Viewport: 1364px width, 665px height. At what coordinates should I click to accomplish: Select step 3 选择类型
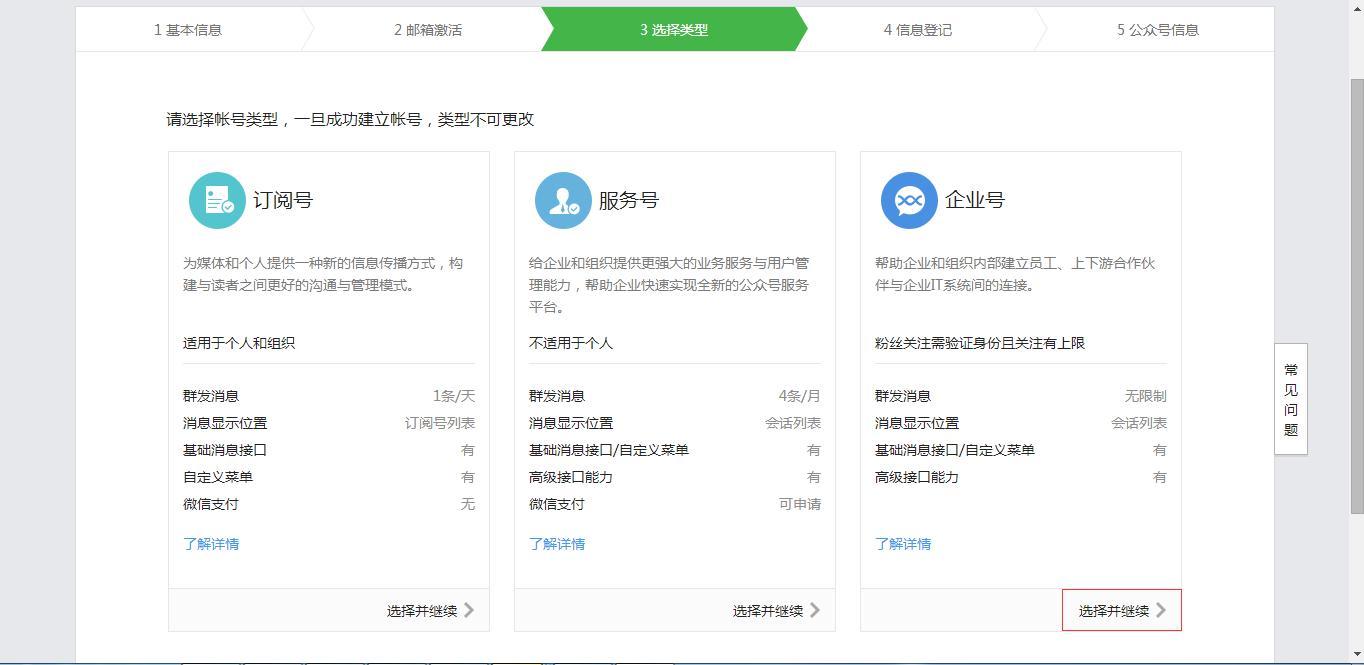click(x=674, y=30)
